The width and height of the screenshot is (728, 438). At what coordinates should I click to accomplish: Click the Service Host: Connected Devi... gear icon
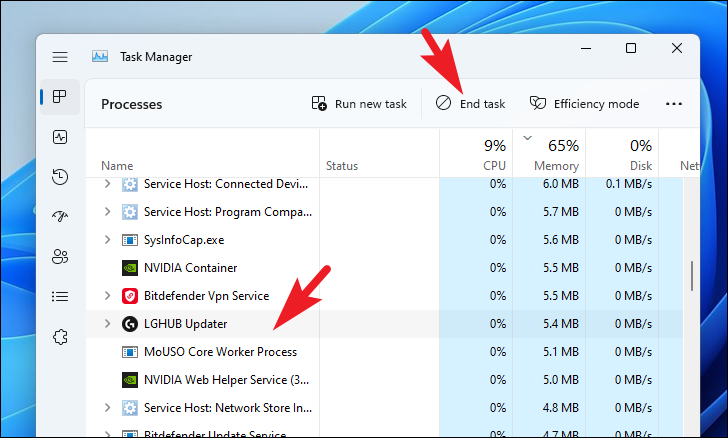click(130, 184)
